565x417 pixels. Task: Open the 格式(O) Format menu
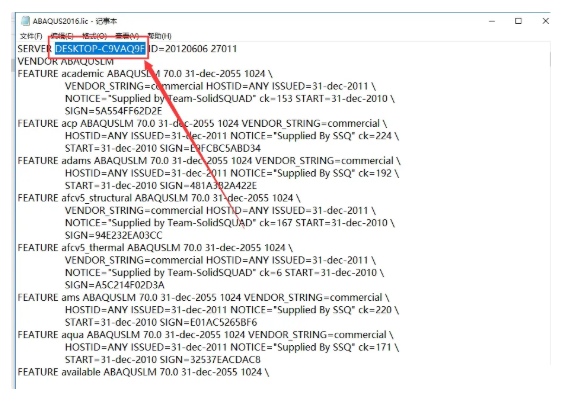click(x=94, y=36)
